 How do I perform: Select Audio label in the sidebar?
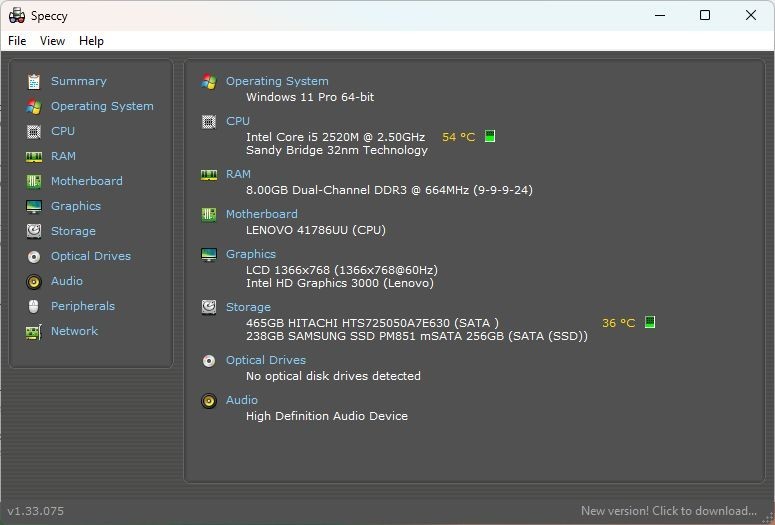[67, 281]
